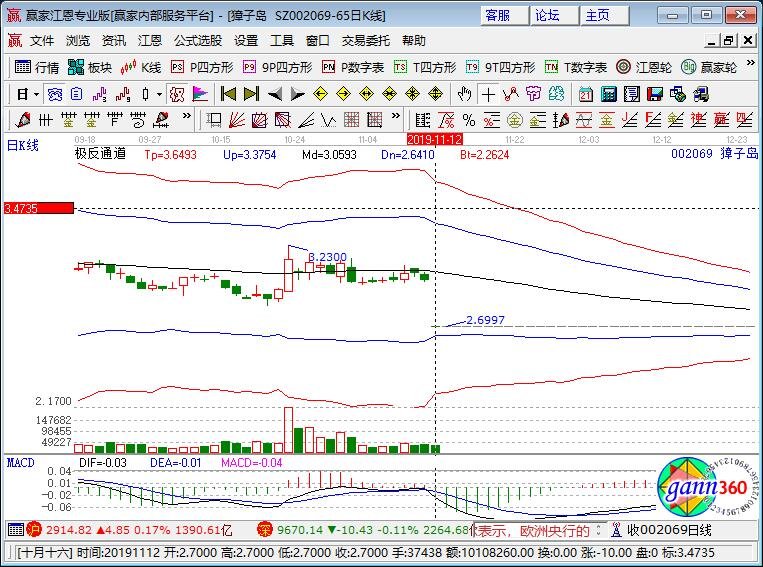
Task: Click the news ticker stepper arrows
Action: coord(599,530)
